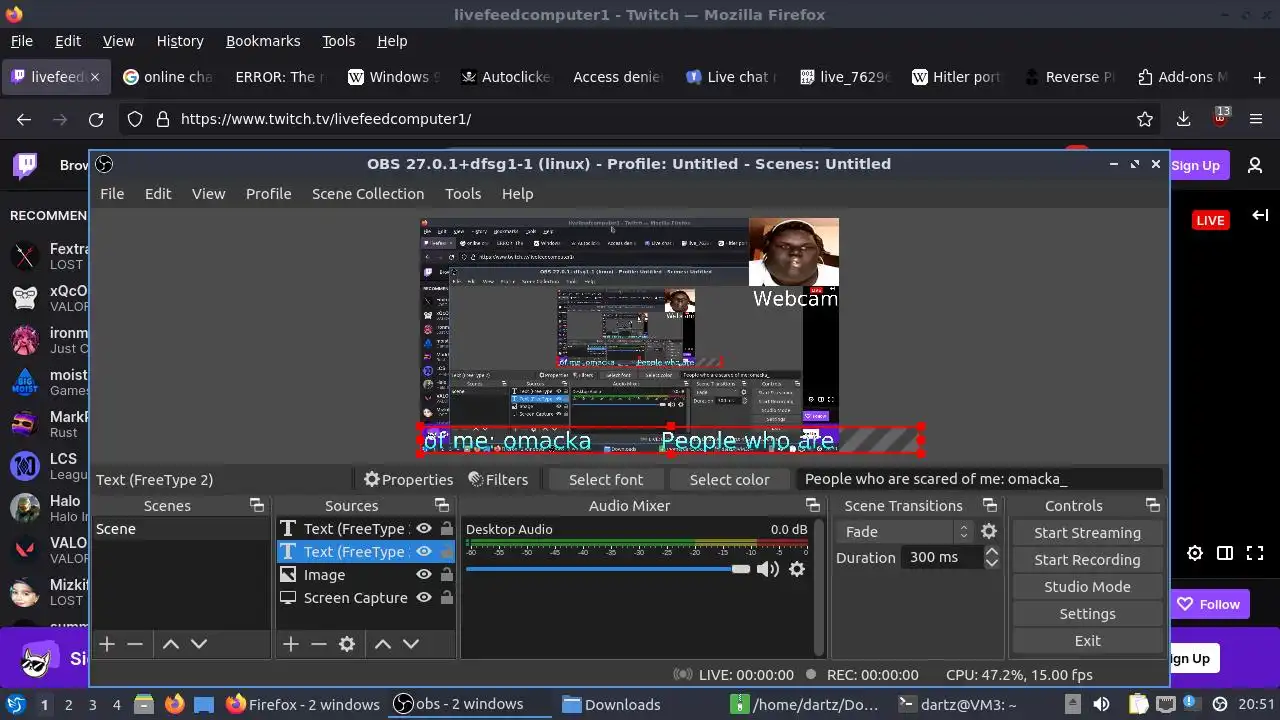Toggle the lock on the selected Text source

(447, 552)
